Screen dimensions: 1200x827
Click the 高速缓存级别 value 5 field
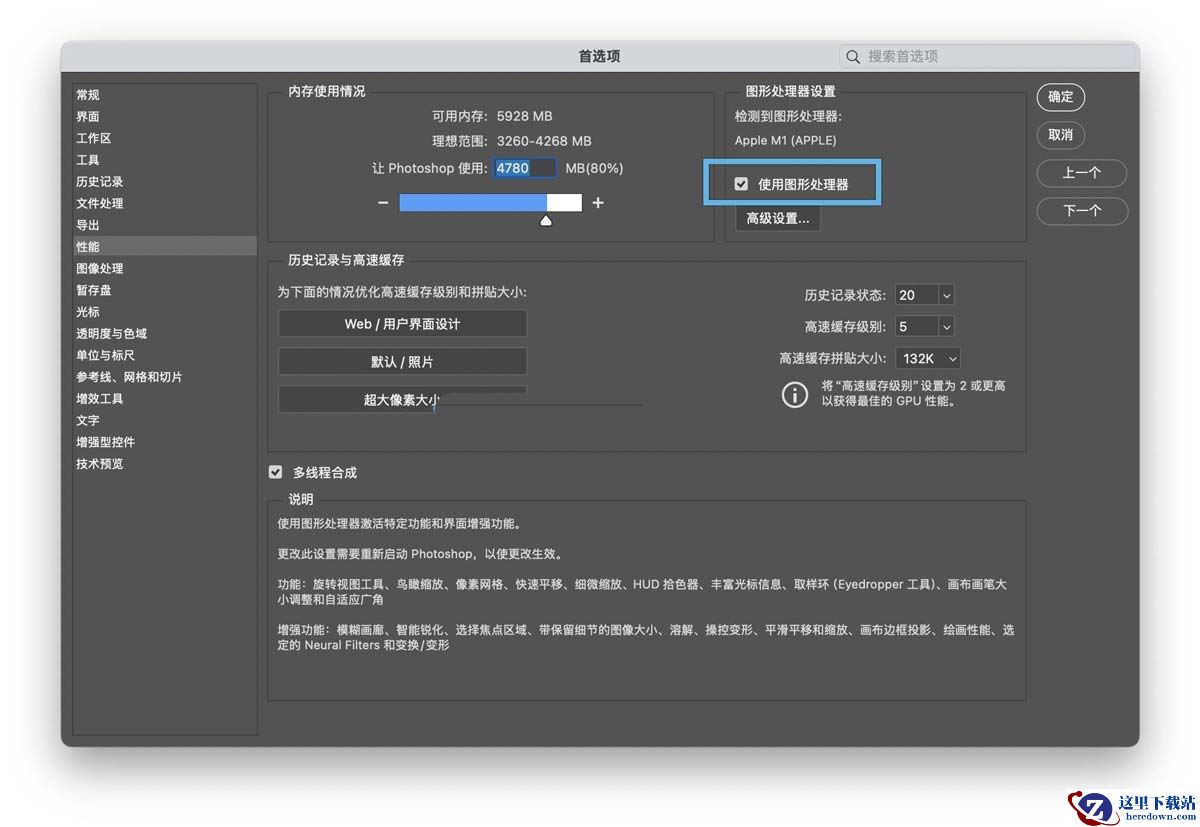coord(916,326)
